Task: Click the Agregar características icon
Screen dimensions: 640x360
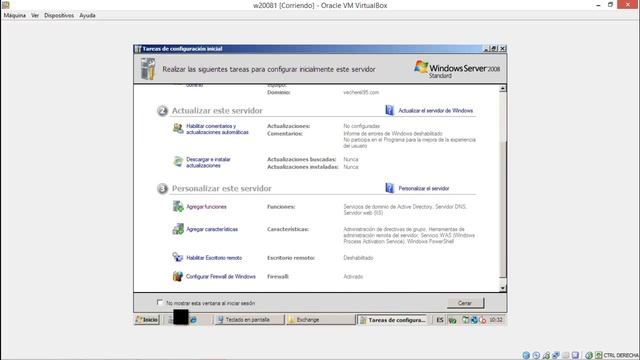Action: tap(178, 229)
